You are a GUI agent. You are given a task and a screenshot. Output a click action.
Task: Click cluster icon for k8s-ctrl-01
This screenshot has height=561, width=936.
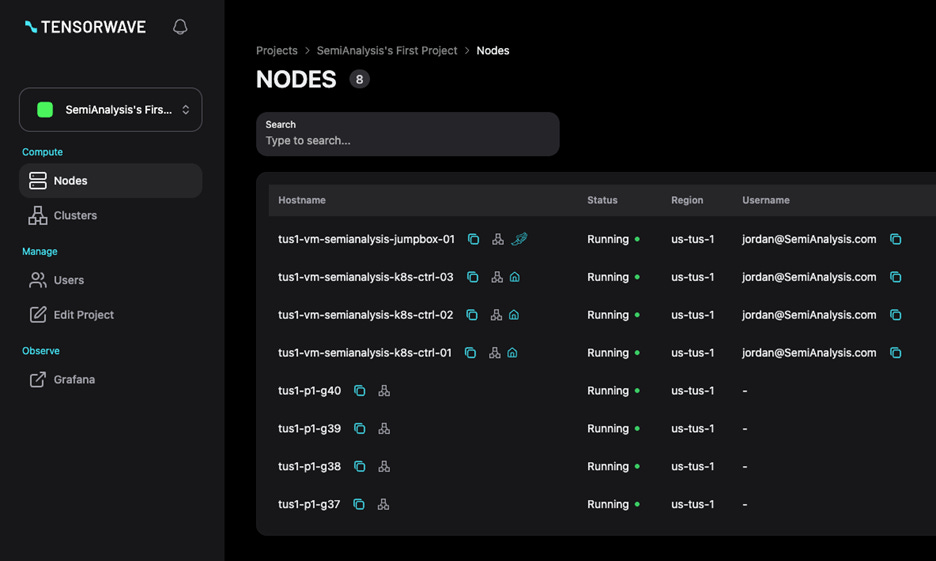(x=494, y=353)
